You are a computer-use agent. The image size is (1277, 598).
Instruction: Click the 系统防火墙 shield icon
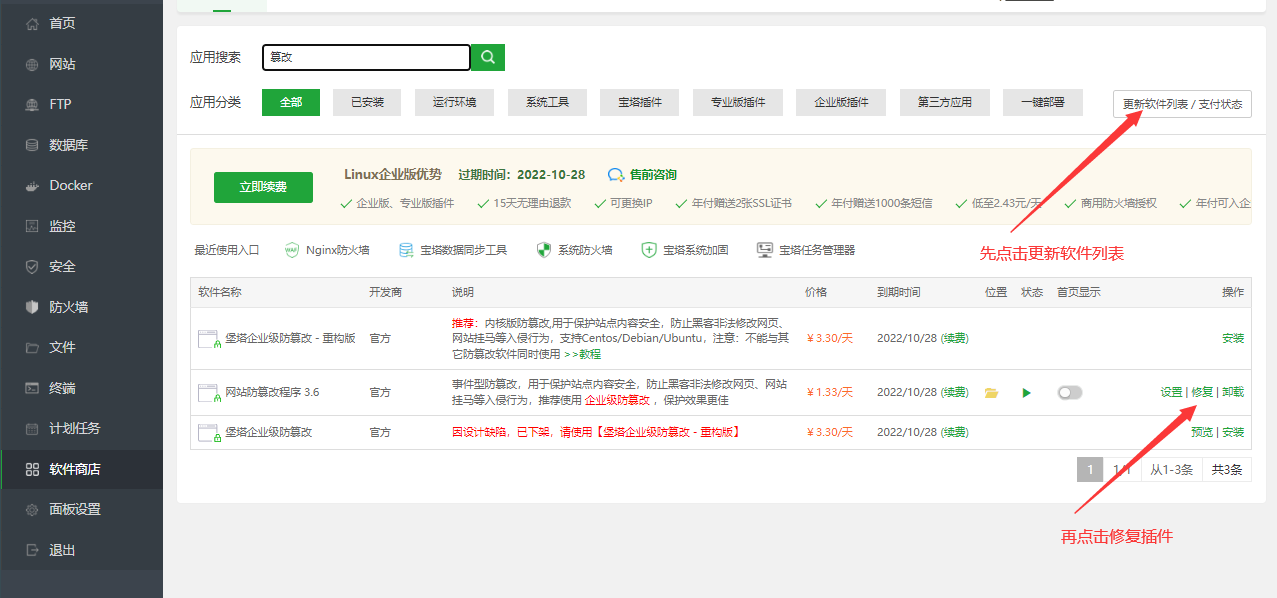(x=544, y=250)
